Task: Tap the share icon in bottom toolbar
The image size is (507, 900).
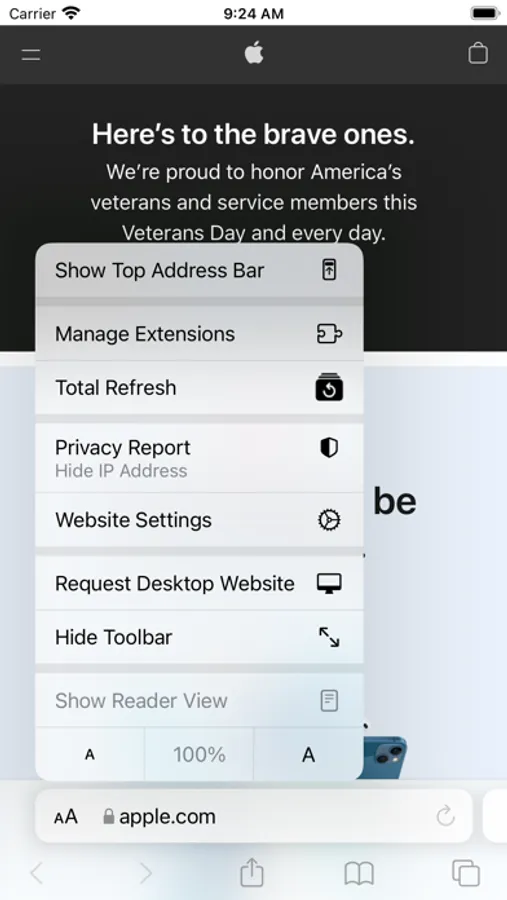Action: (251, 873)
